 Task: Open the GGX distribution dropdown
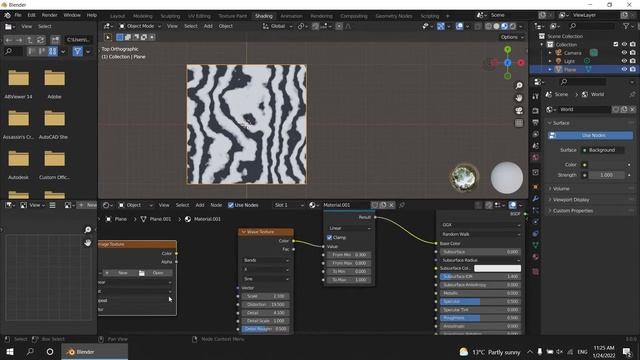pyautogui.click(x=481, y=225)
